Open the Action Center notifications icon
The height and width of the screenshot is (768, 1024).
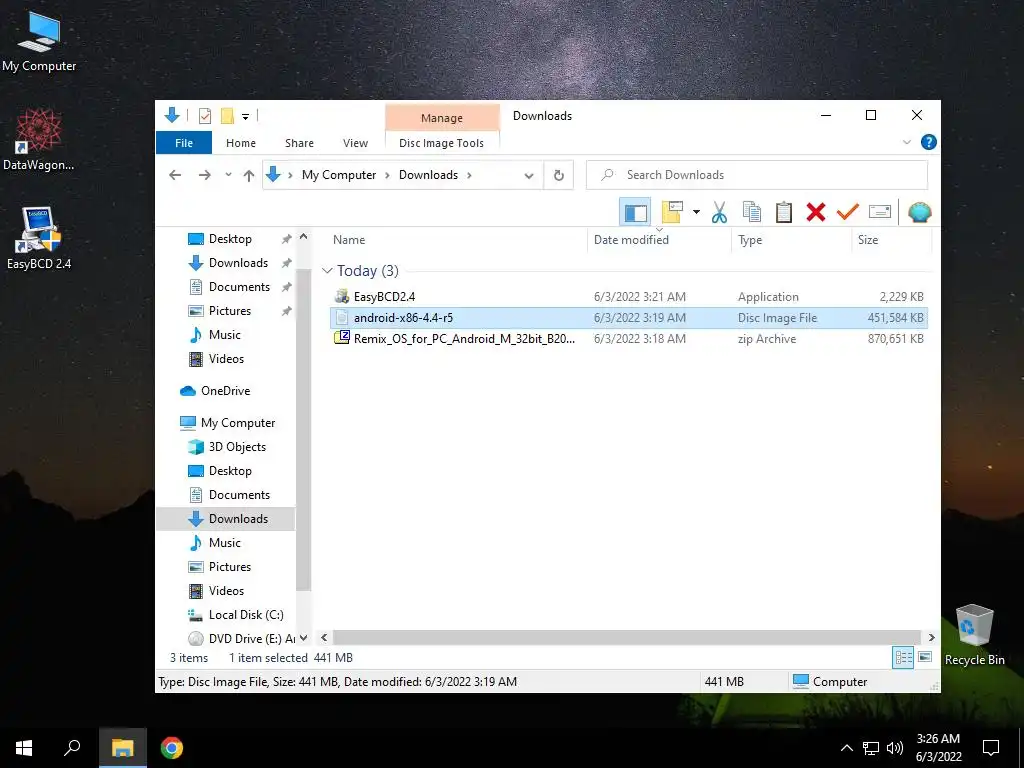pyautogui.click(x=991, y=748)
